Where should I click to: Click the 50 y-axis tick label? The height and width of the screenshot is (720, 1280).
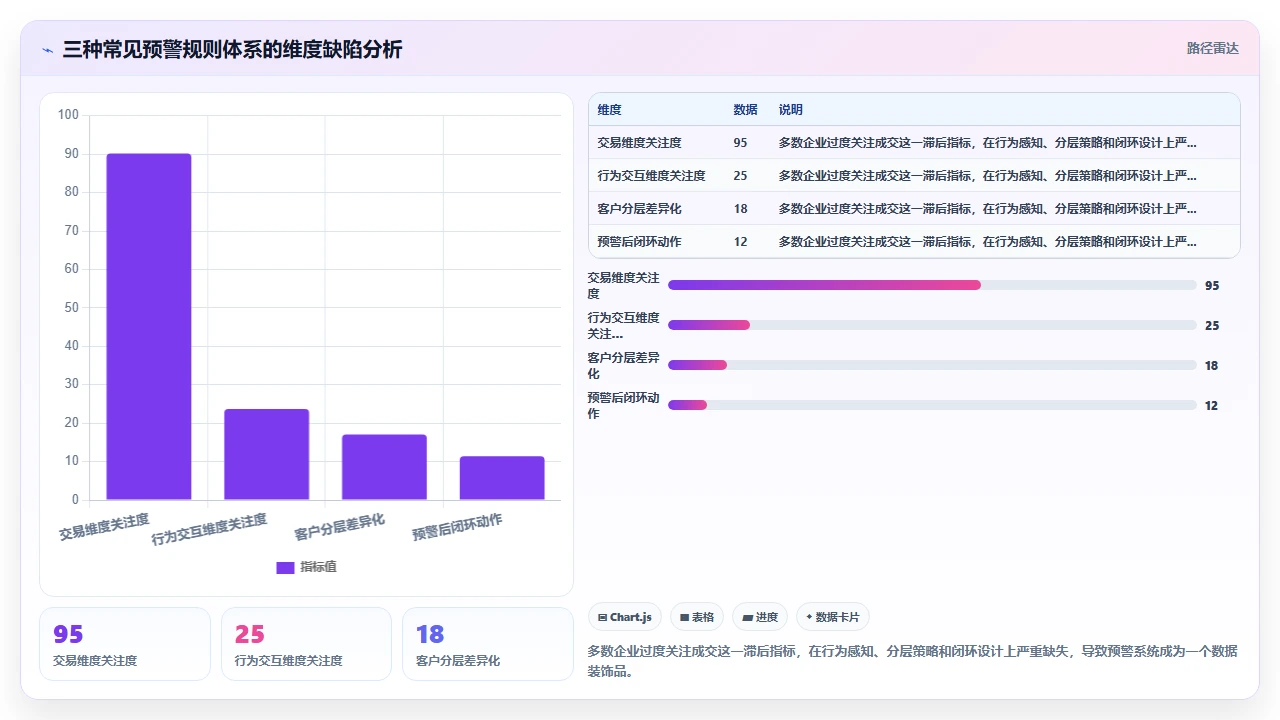[71, 307]
